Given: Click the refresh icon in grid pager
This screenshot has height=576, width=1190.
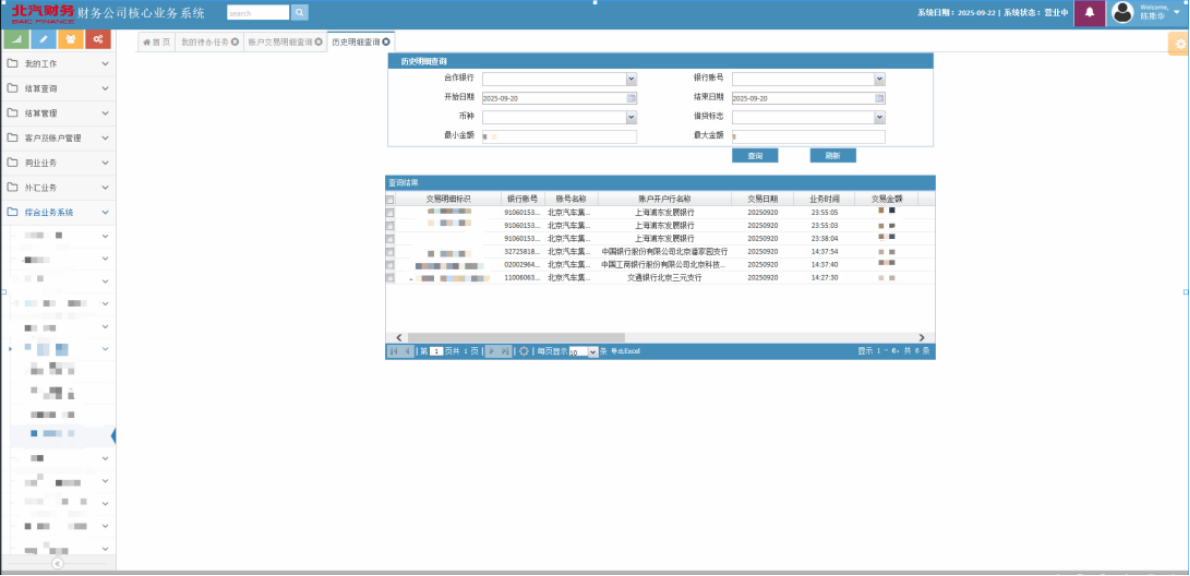Looking at the screenshot, I should pyautogui.click(x=524, y=351).
